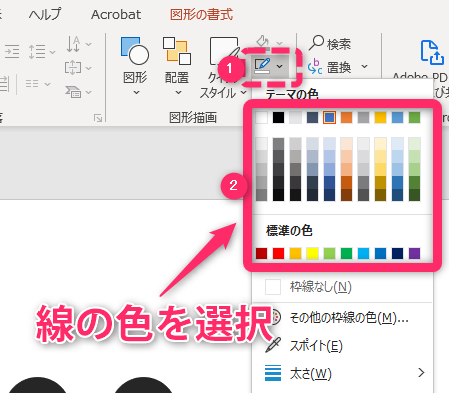The height and width of the screenshot is (393, 449).
Task: Open the Acrobat tab
Action: pyautogui.click(x=116, y=15)
